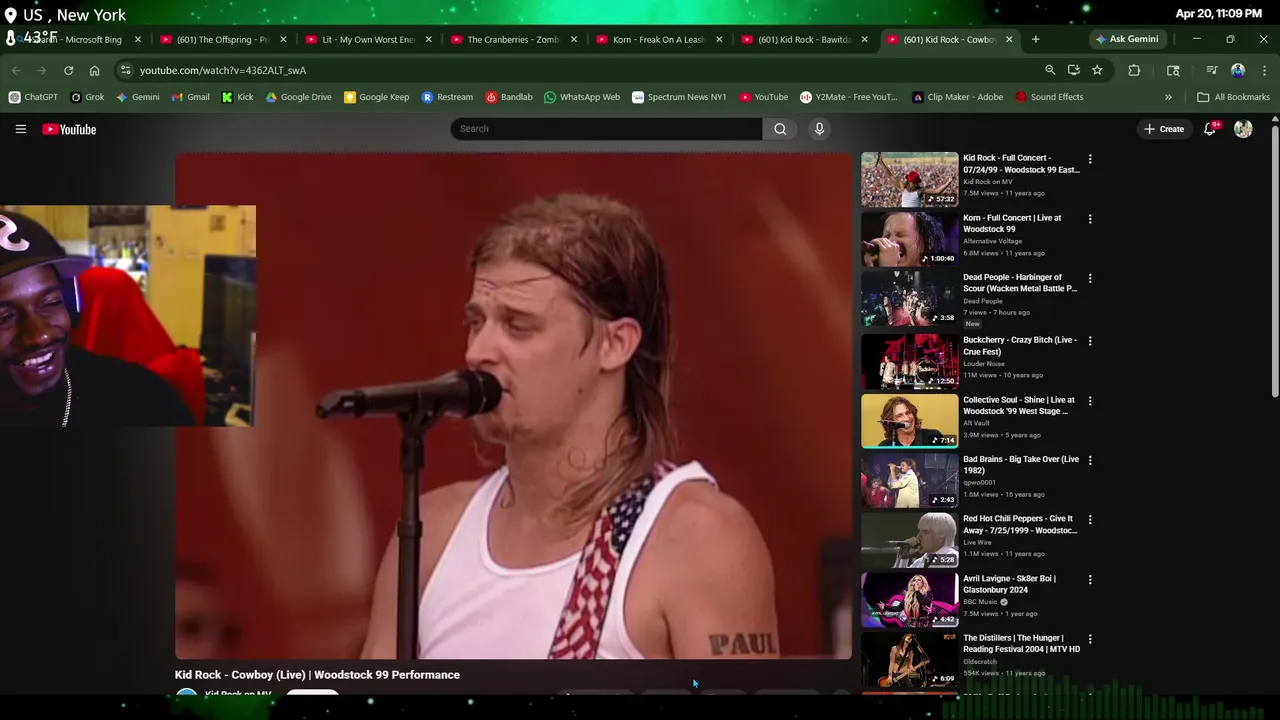Open Korn Full Concert Woodstock 99 thumbnail

909,239
